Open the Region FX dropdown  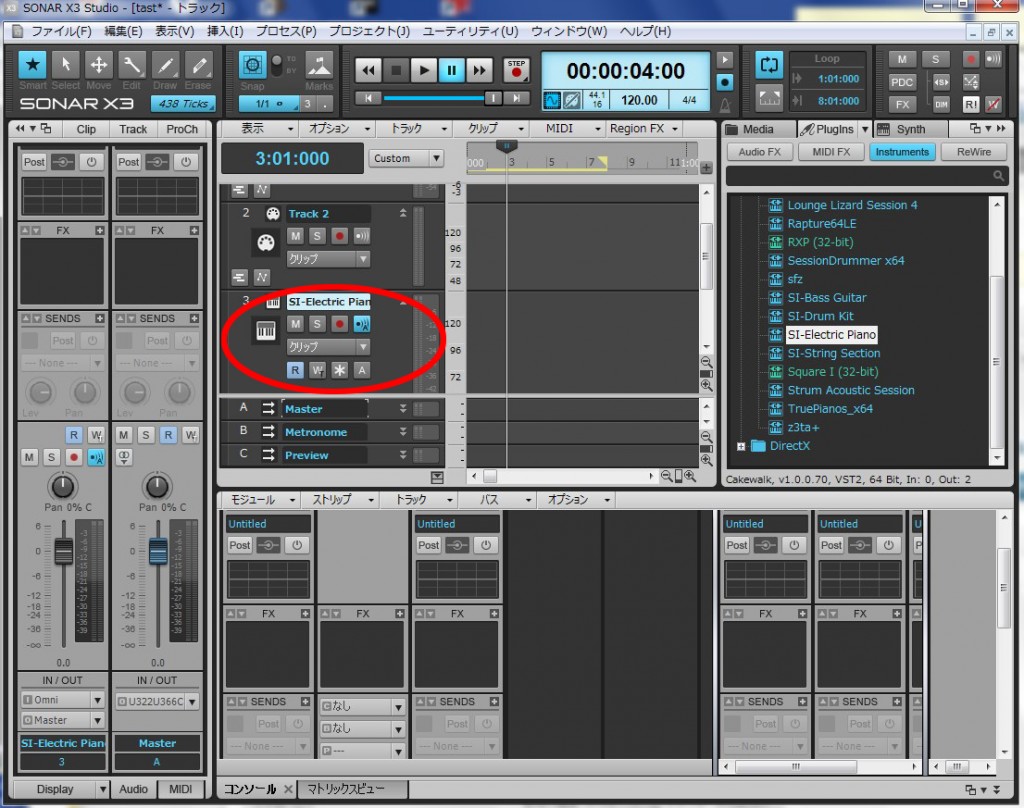click(x=644, y=129)
